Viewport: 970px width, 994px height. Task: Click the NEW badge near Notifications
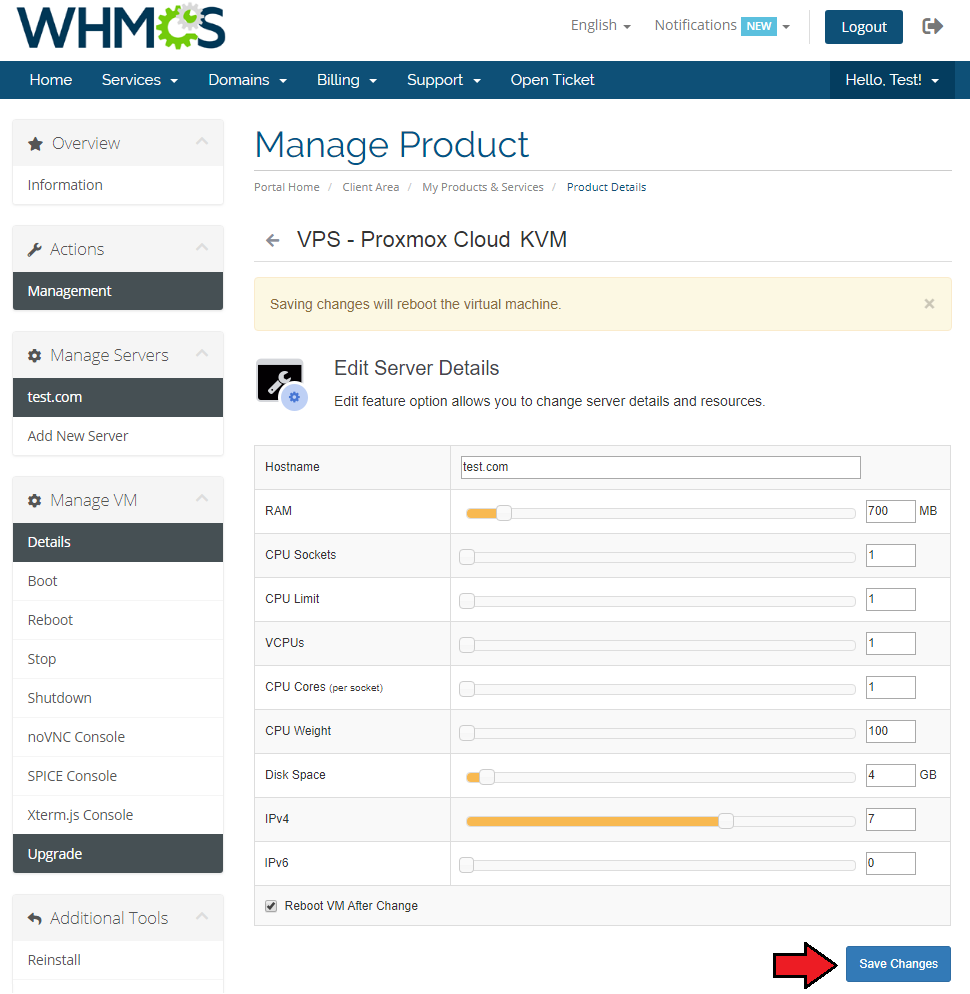click(x=758, y=26)
